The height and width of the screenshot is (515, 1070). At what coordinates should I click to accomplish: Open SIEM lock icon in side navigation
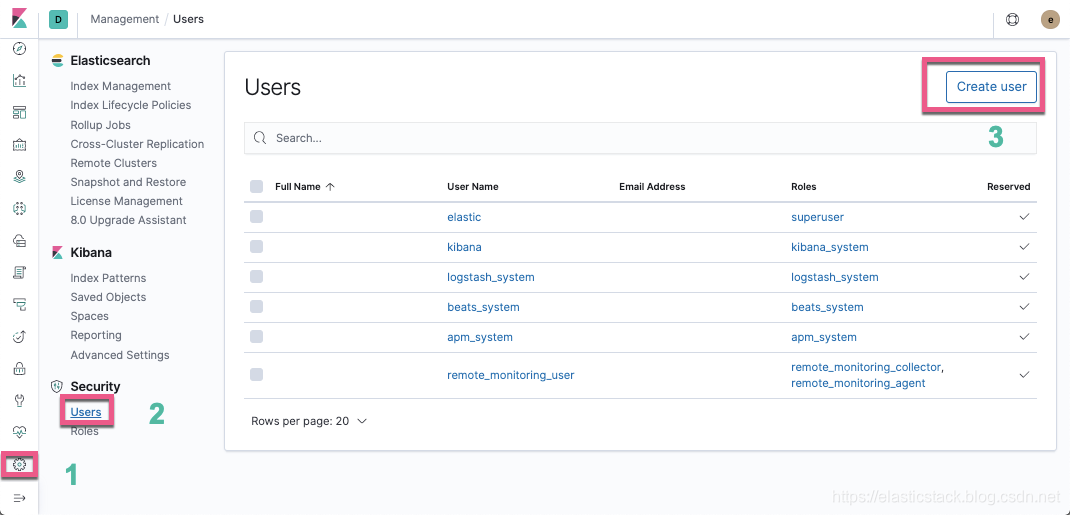pyautogui.click(x=20, y=369)
